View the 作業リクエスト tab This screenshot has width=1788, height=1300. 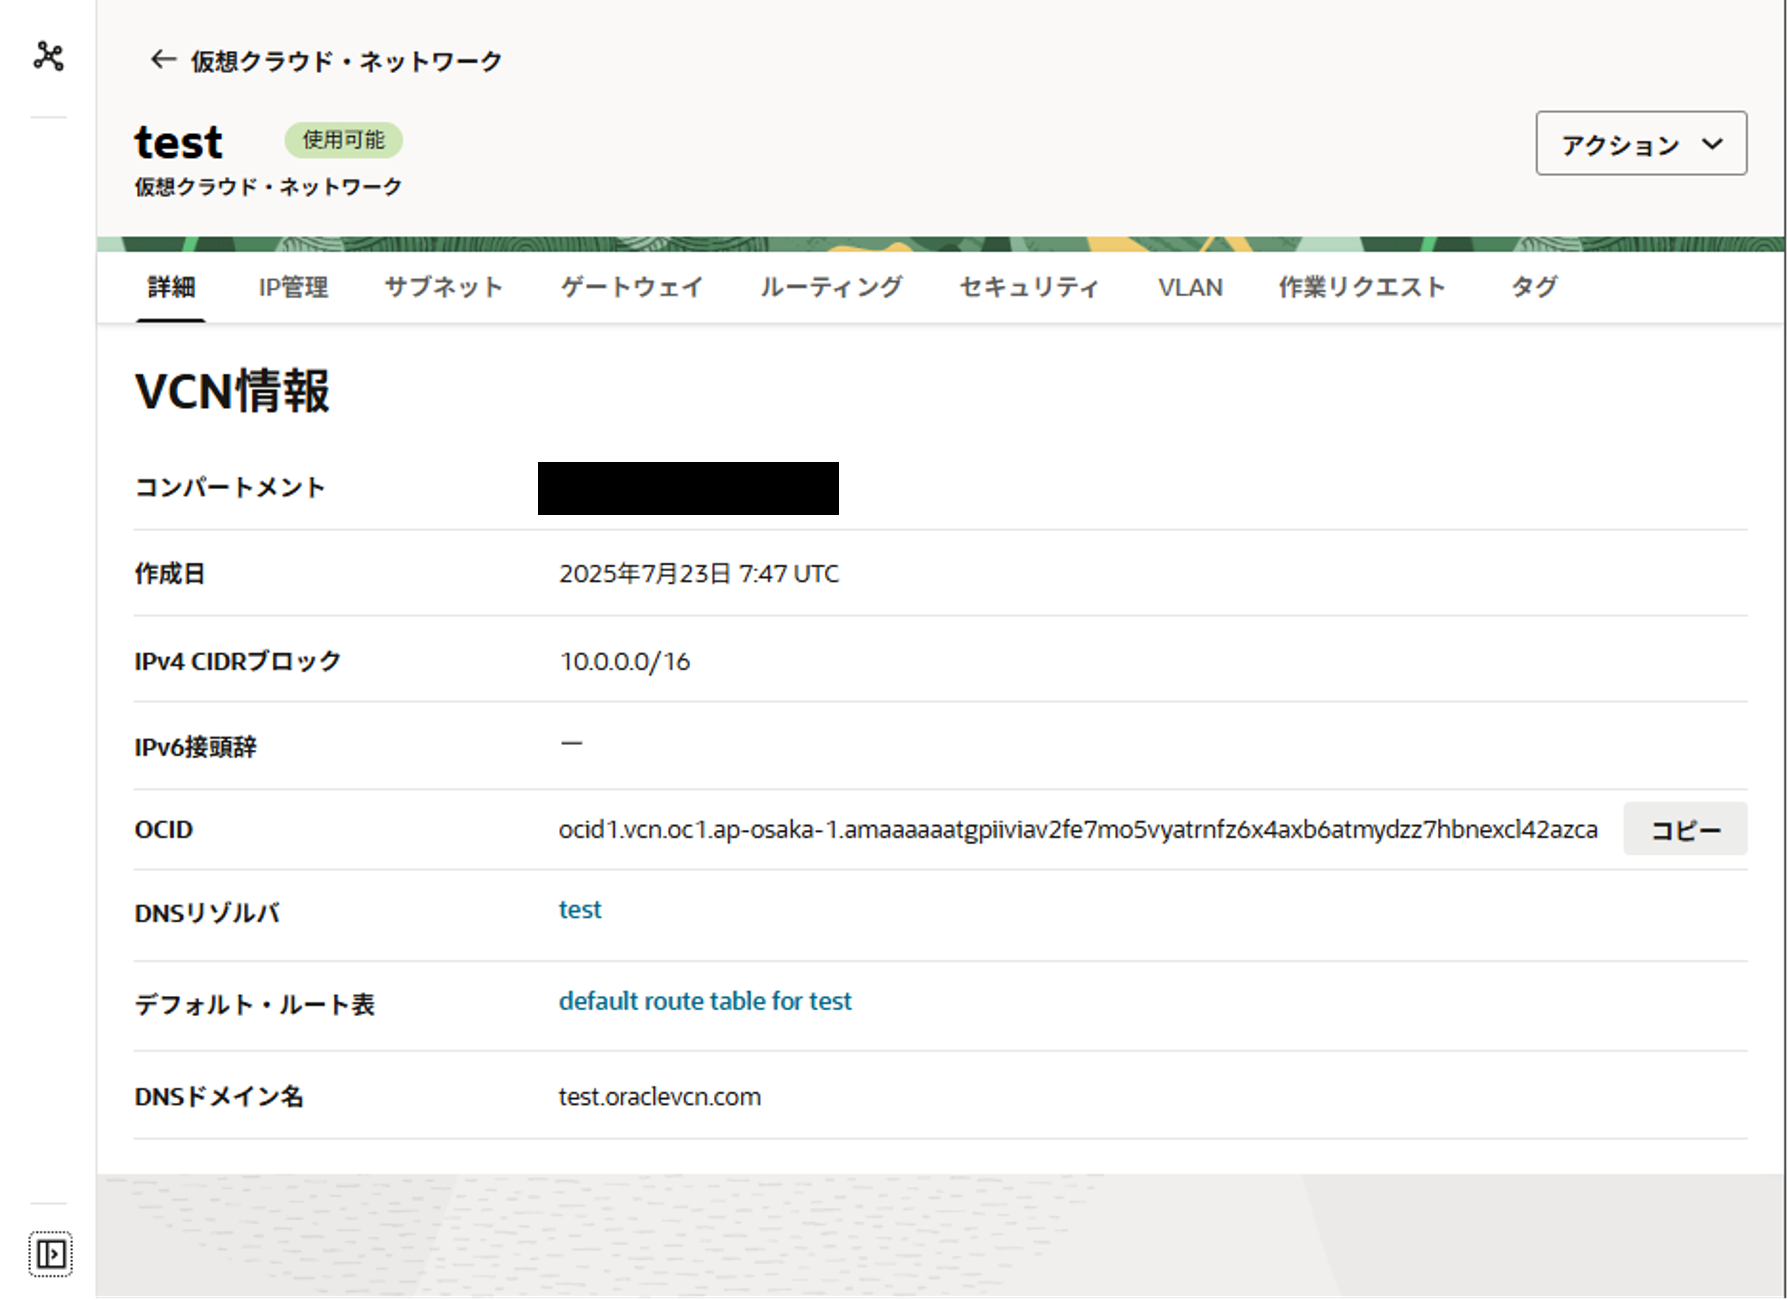click(x=1362, y=288)
